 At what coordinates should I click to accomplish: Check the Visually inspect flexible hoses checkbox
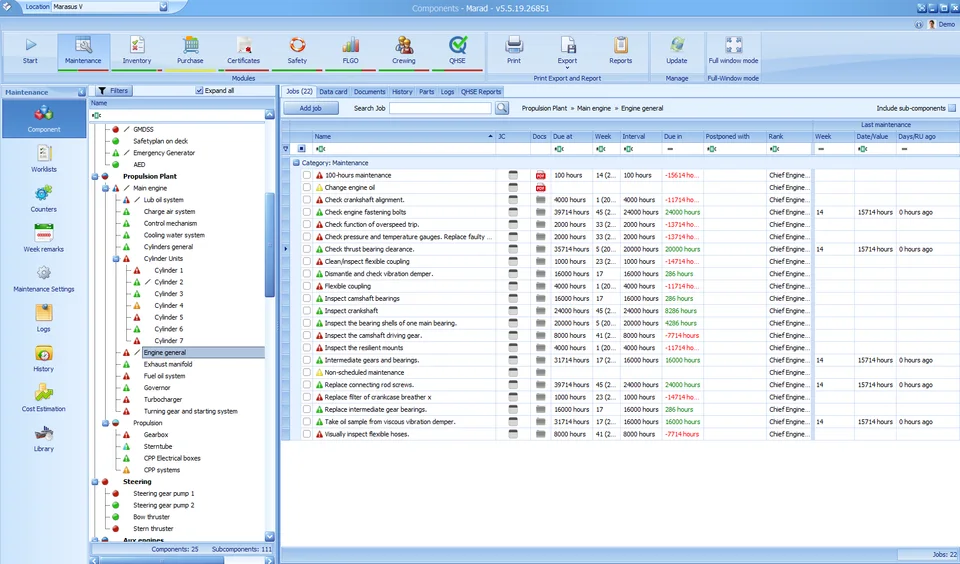click(x=307, y=434)
